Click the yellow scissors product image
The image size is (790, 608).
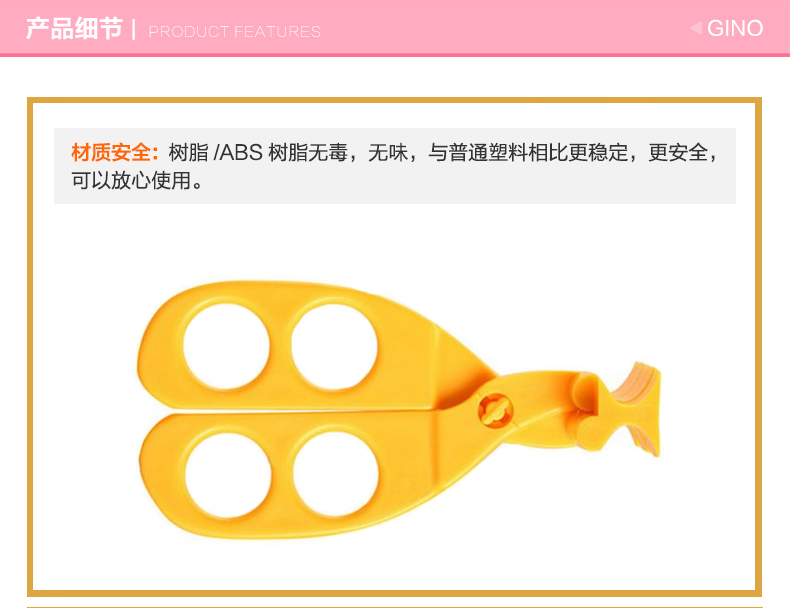(x=398, y=410)
